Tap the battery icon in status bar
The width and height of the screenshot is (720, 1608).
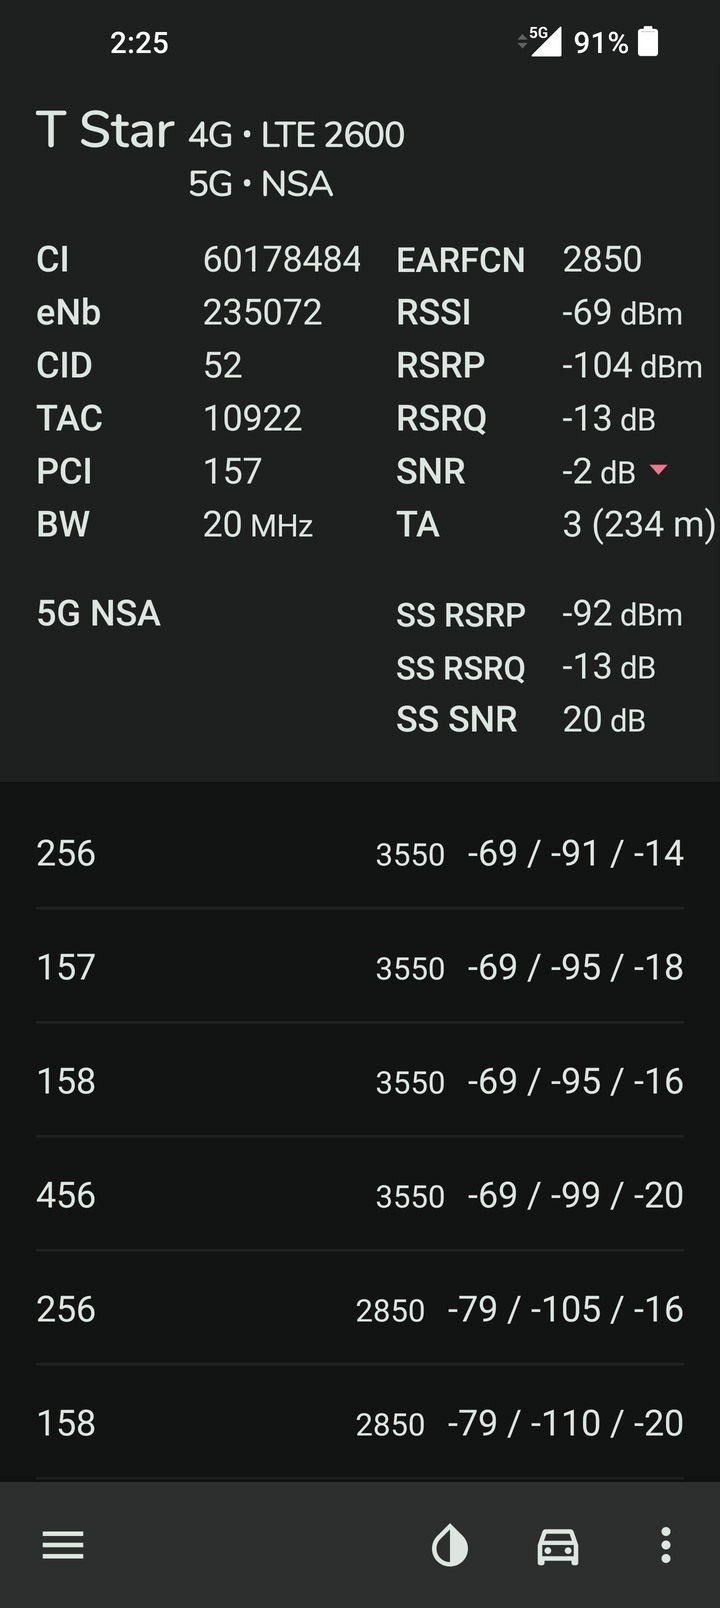tap(648, 42)
